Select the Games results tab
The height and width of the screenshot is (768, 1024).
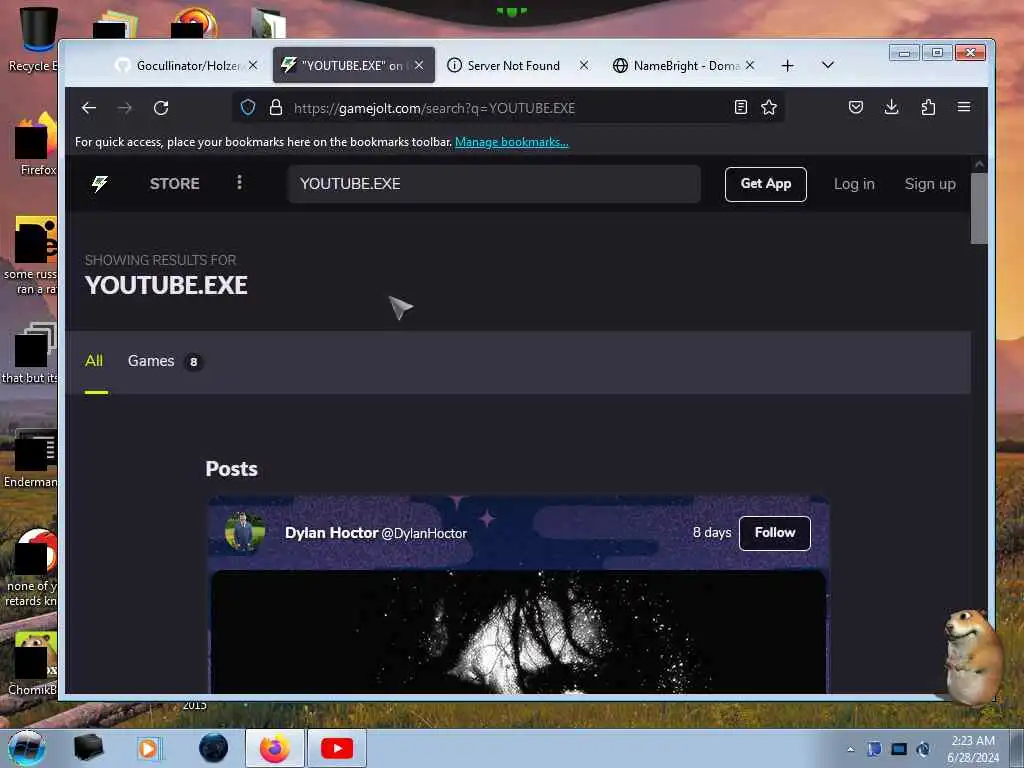tap(165, 361)
